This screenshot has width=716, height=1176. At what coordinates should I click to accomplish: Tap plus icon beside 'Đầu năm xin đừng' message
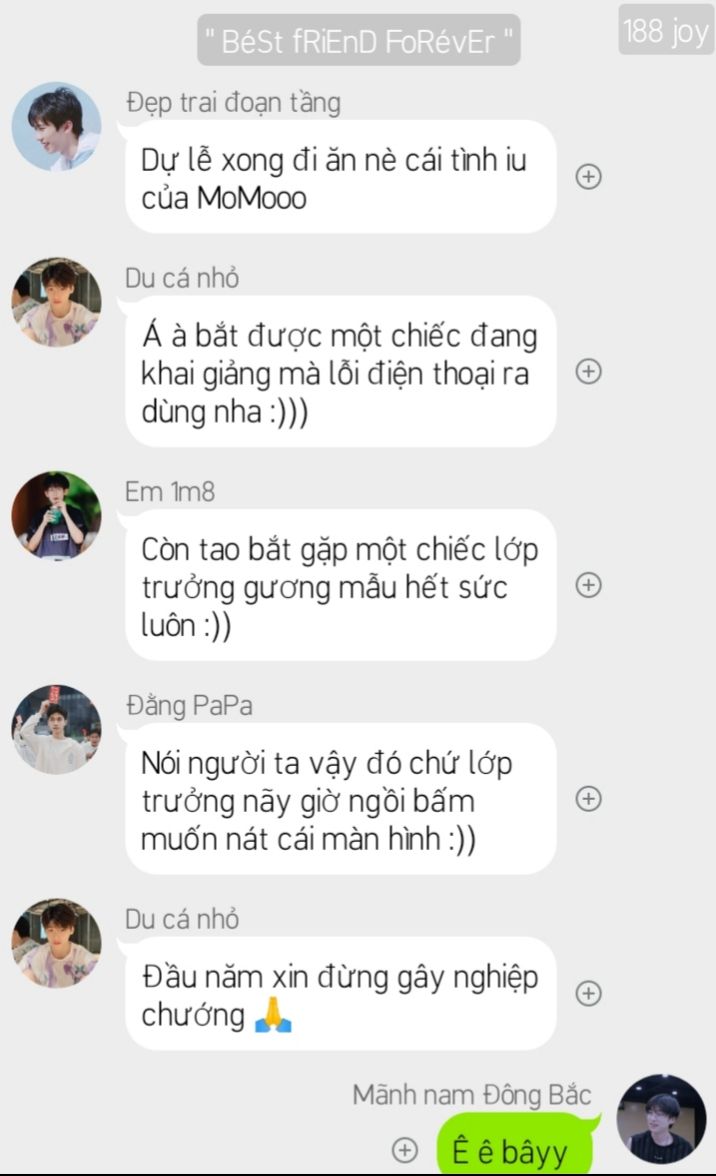coord(589,993)
